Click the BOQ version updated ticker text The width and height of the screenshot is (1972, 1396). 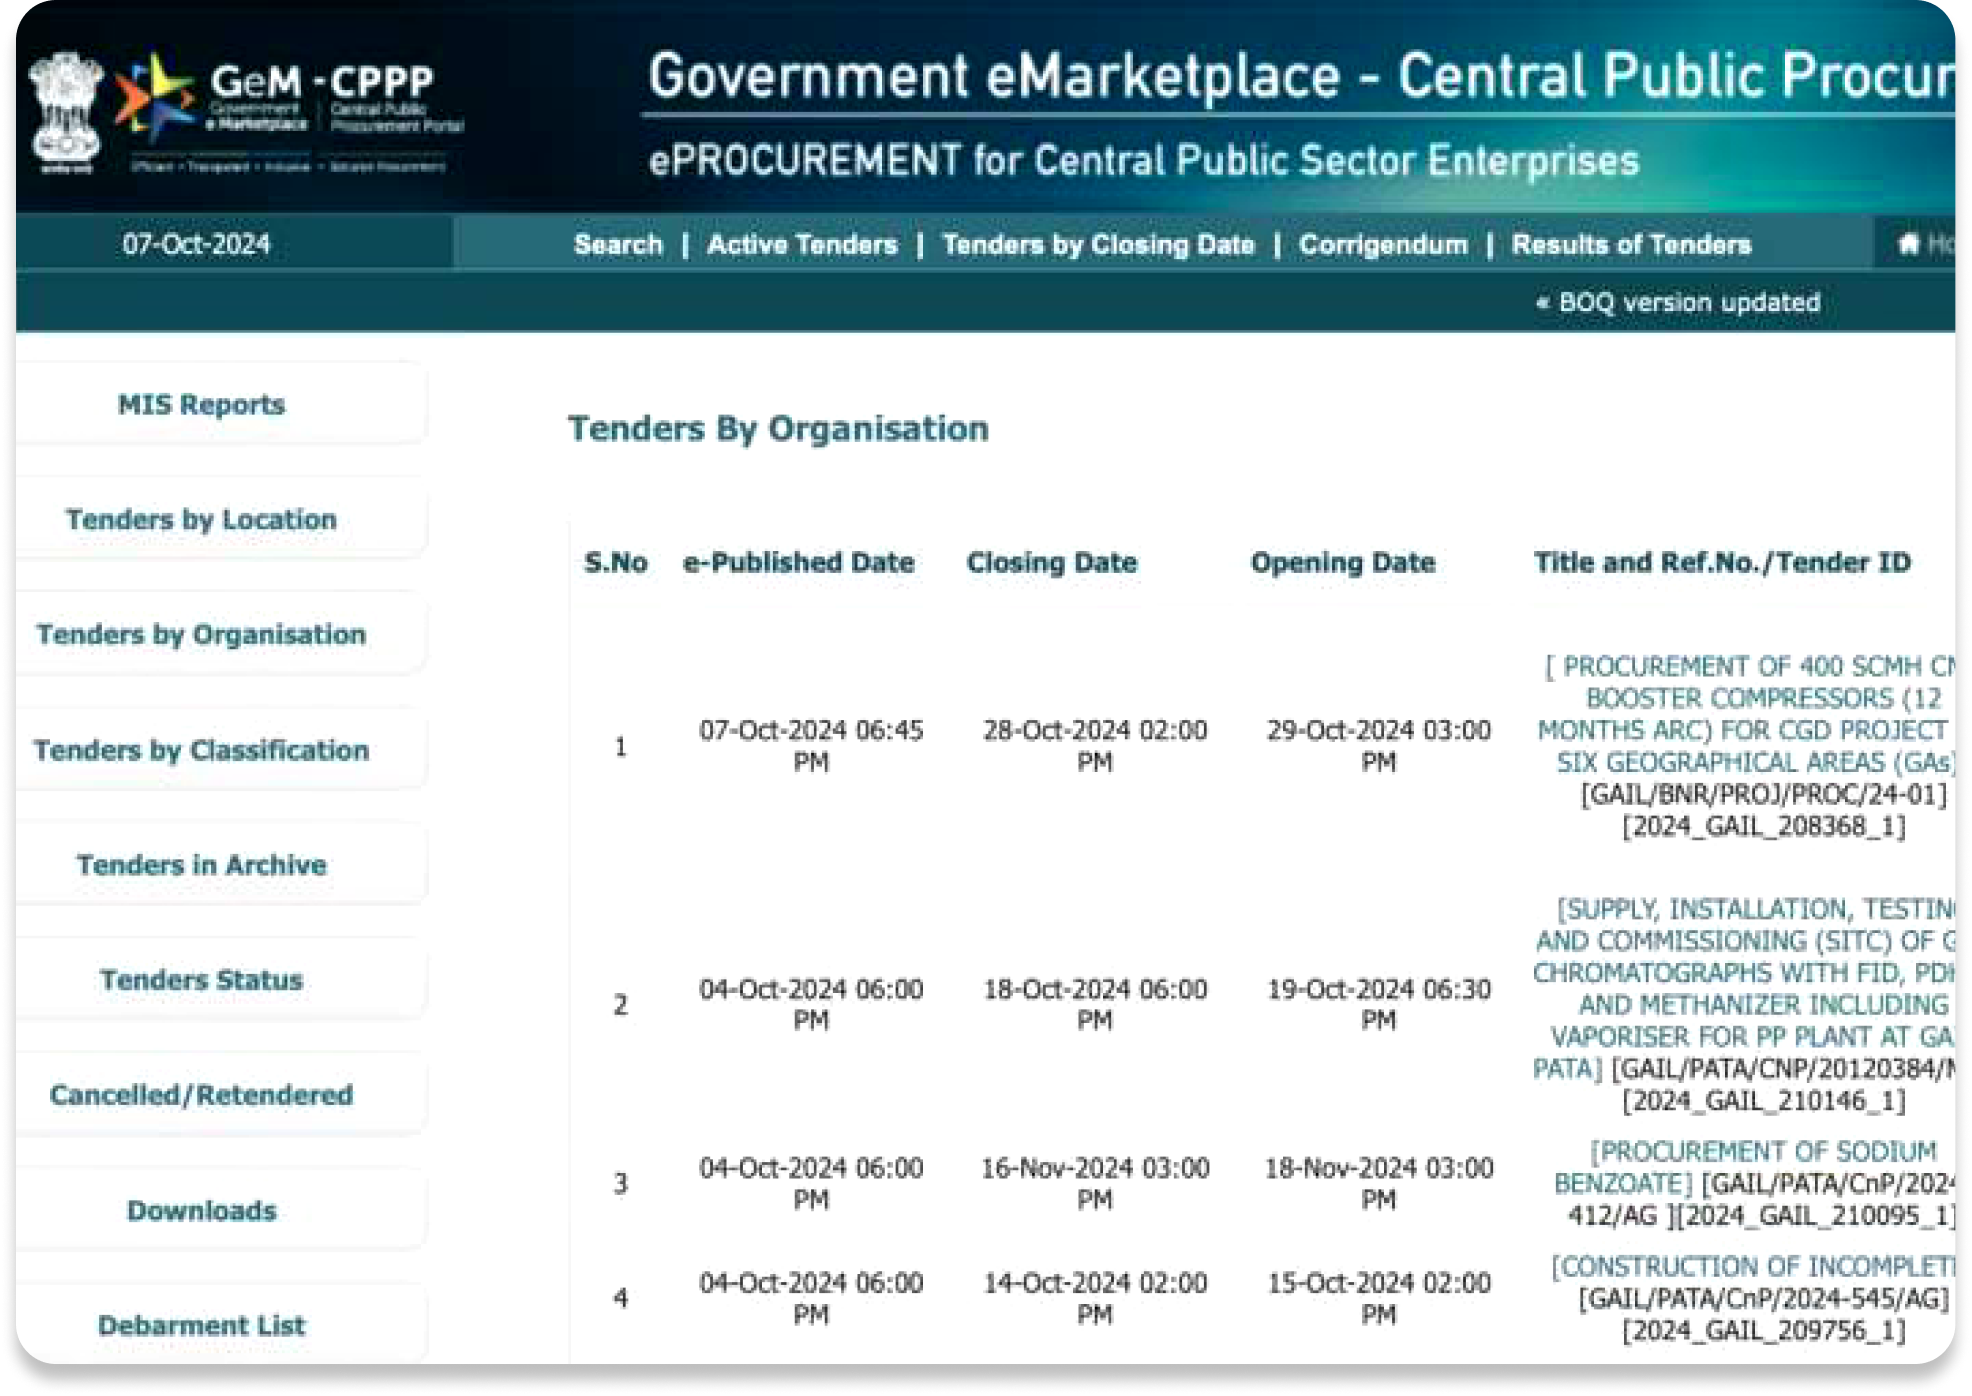(x=1688, y=303)
